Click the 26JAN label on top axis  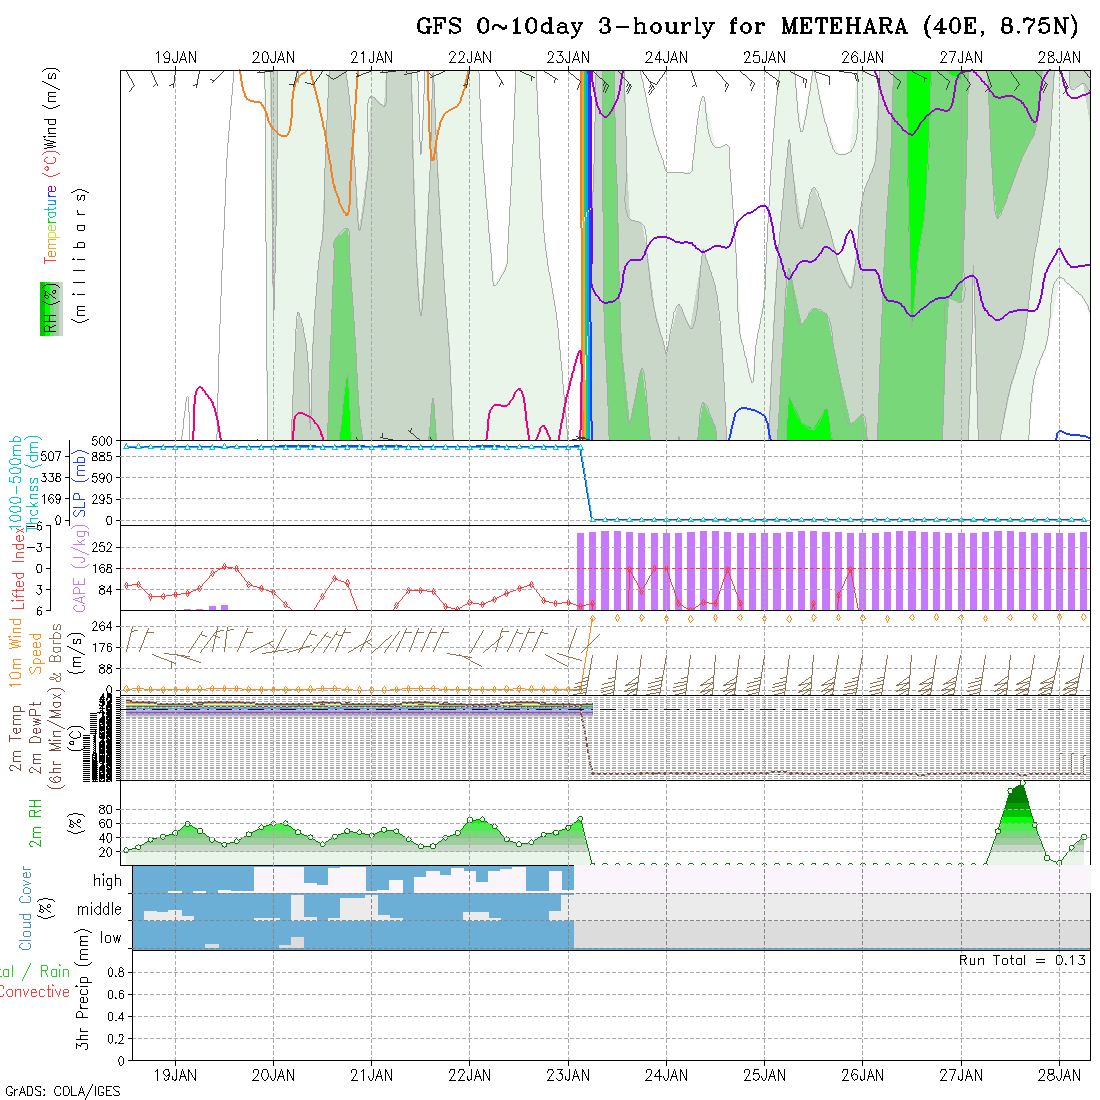coord(862,57)
